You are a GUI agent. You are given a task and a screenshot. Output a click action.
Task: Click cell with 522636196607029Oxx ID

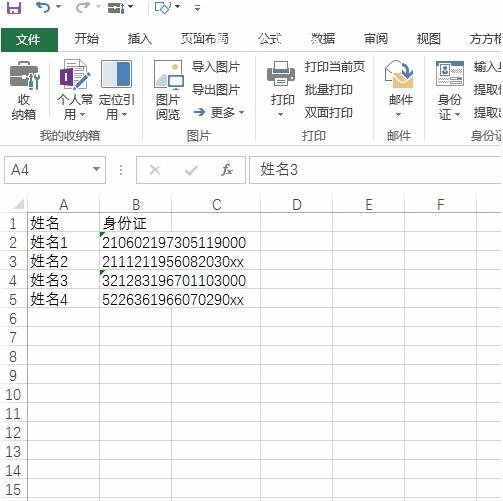[136, 299]
